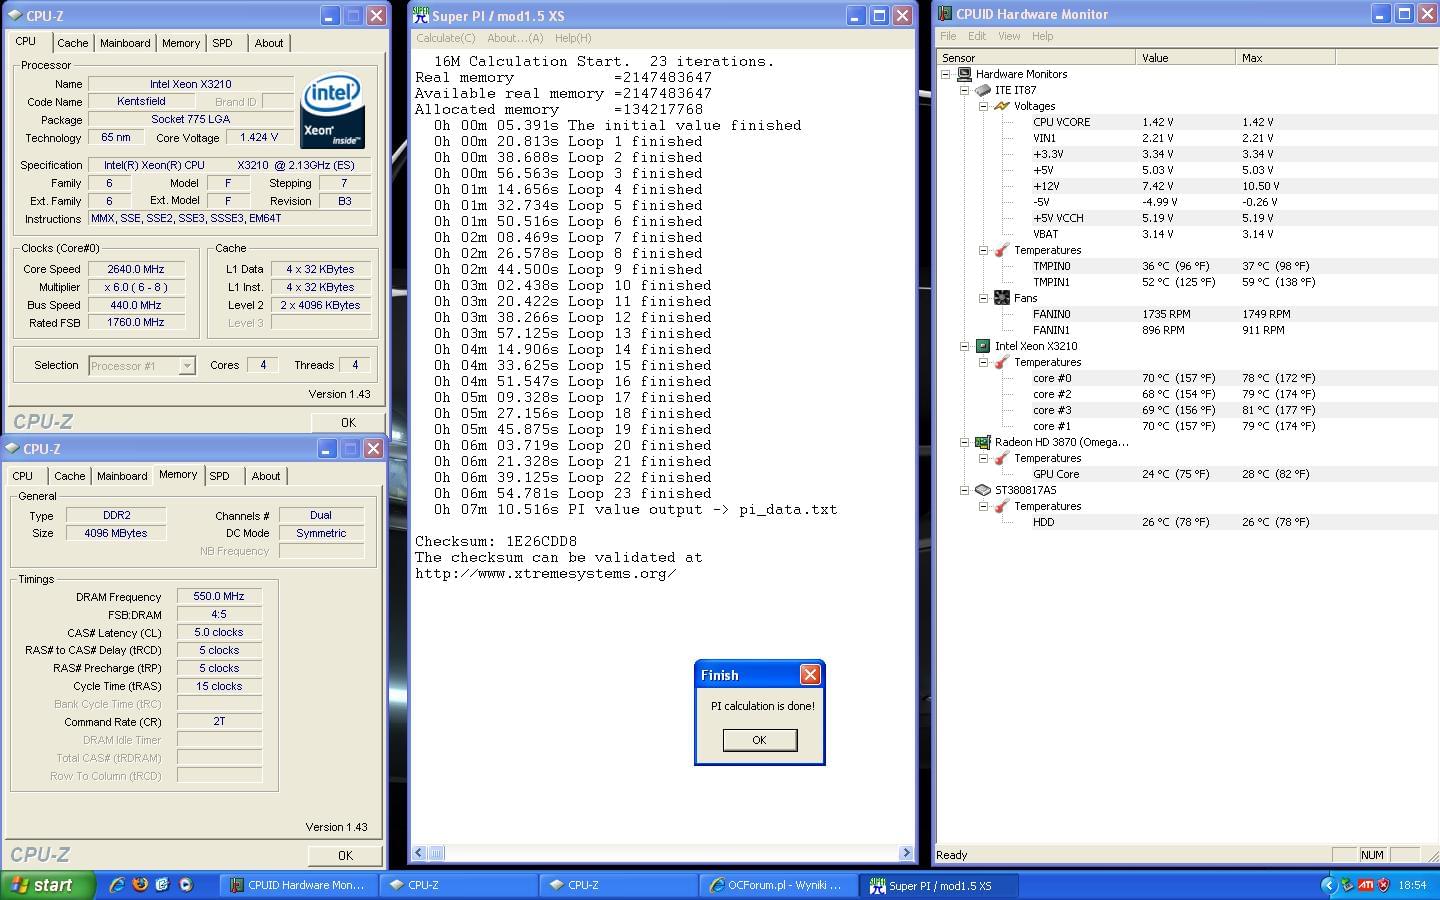Viewport: 1440px width, 900px height.
Task: Click CPUID Hardware Monitor title bar icon
Action: pos(945,14)
